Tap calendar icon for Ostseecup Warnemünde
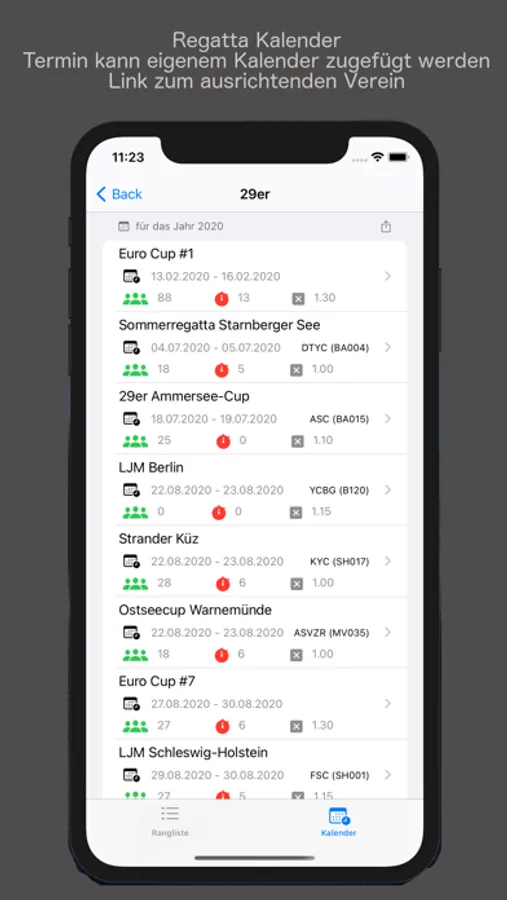This screenshot has width=507, height=900. click(131, 633)
